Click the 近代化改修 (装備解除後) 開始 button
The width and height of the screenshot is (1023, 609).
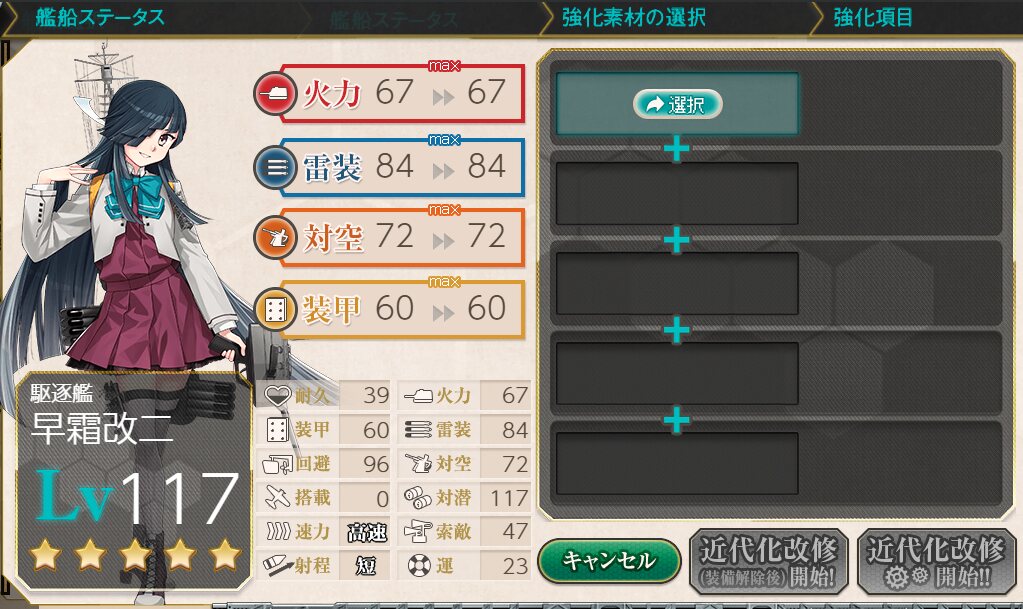(x=769, y=562)
